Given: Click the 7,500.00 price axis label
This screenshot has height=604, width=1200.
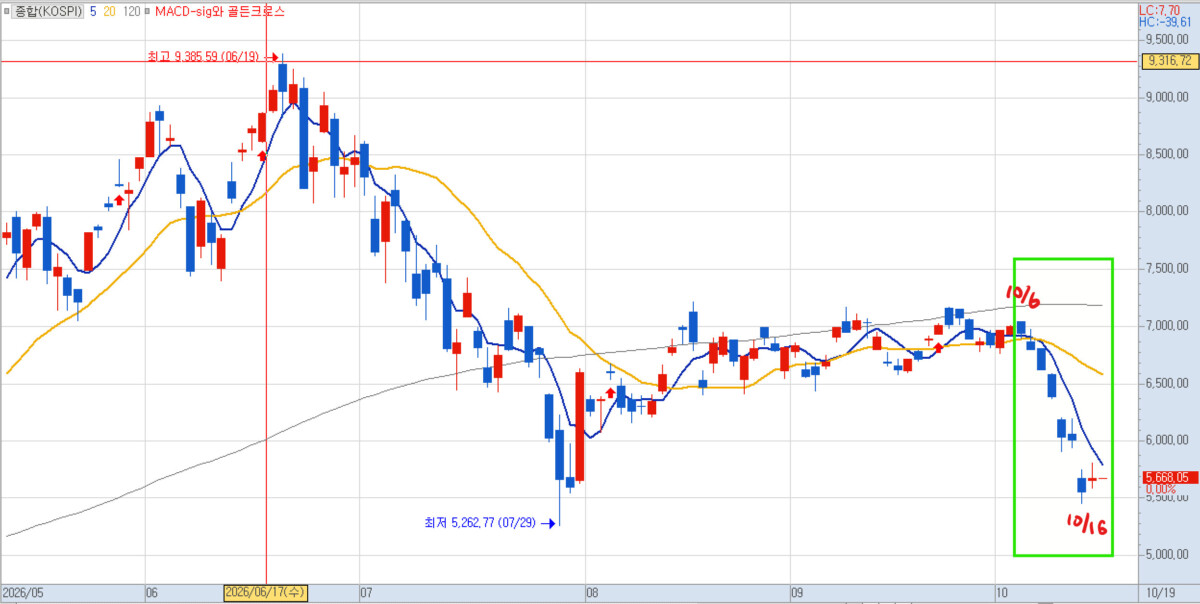Looking at the screenshot, I should click(1167, 268).
